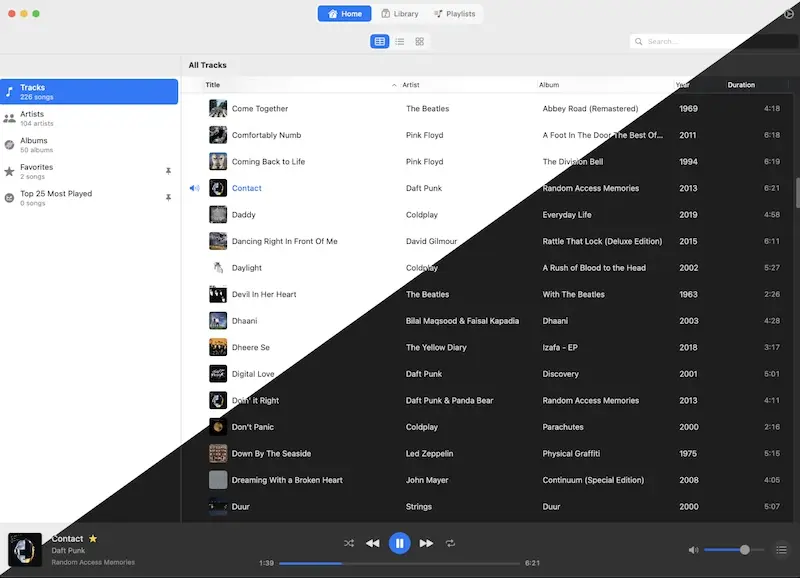Screen dimensions: 800x578
Task: Open the Library tab
Action: click(400, 14)
